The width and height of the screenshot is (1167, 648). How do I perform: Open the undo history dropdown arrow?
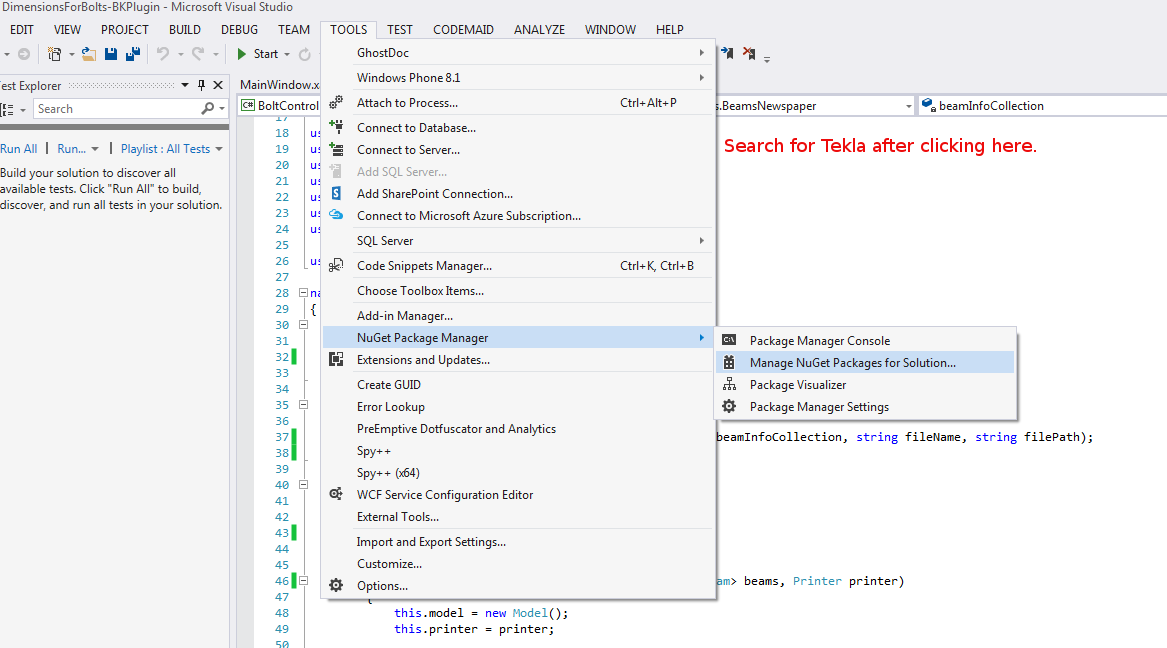pos(180,54)
